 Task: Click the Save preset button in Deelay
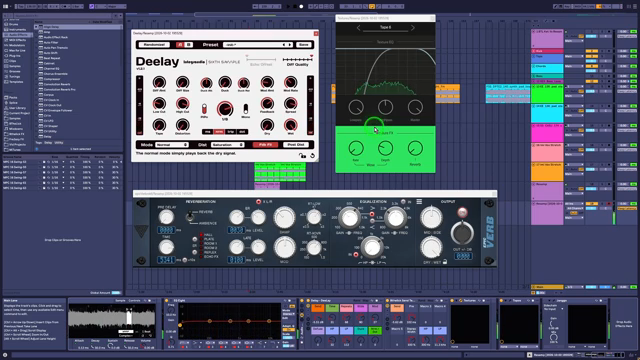tap(303, 44)
